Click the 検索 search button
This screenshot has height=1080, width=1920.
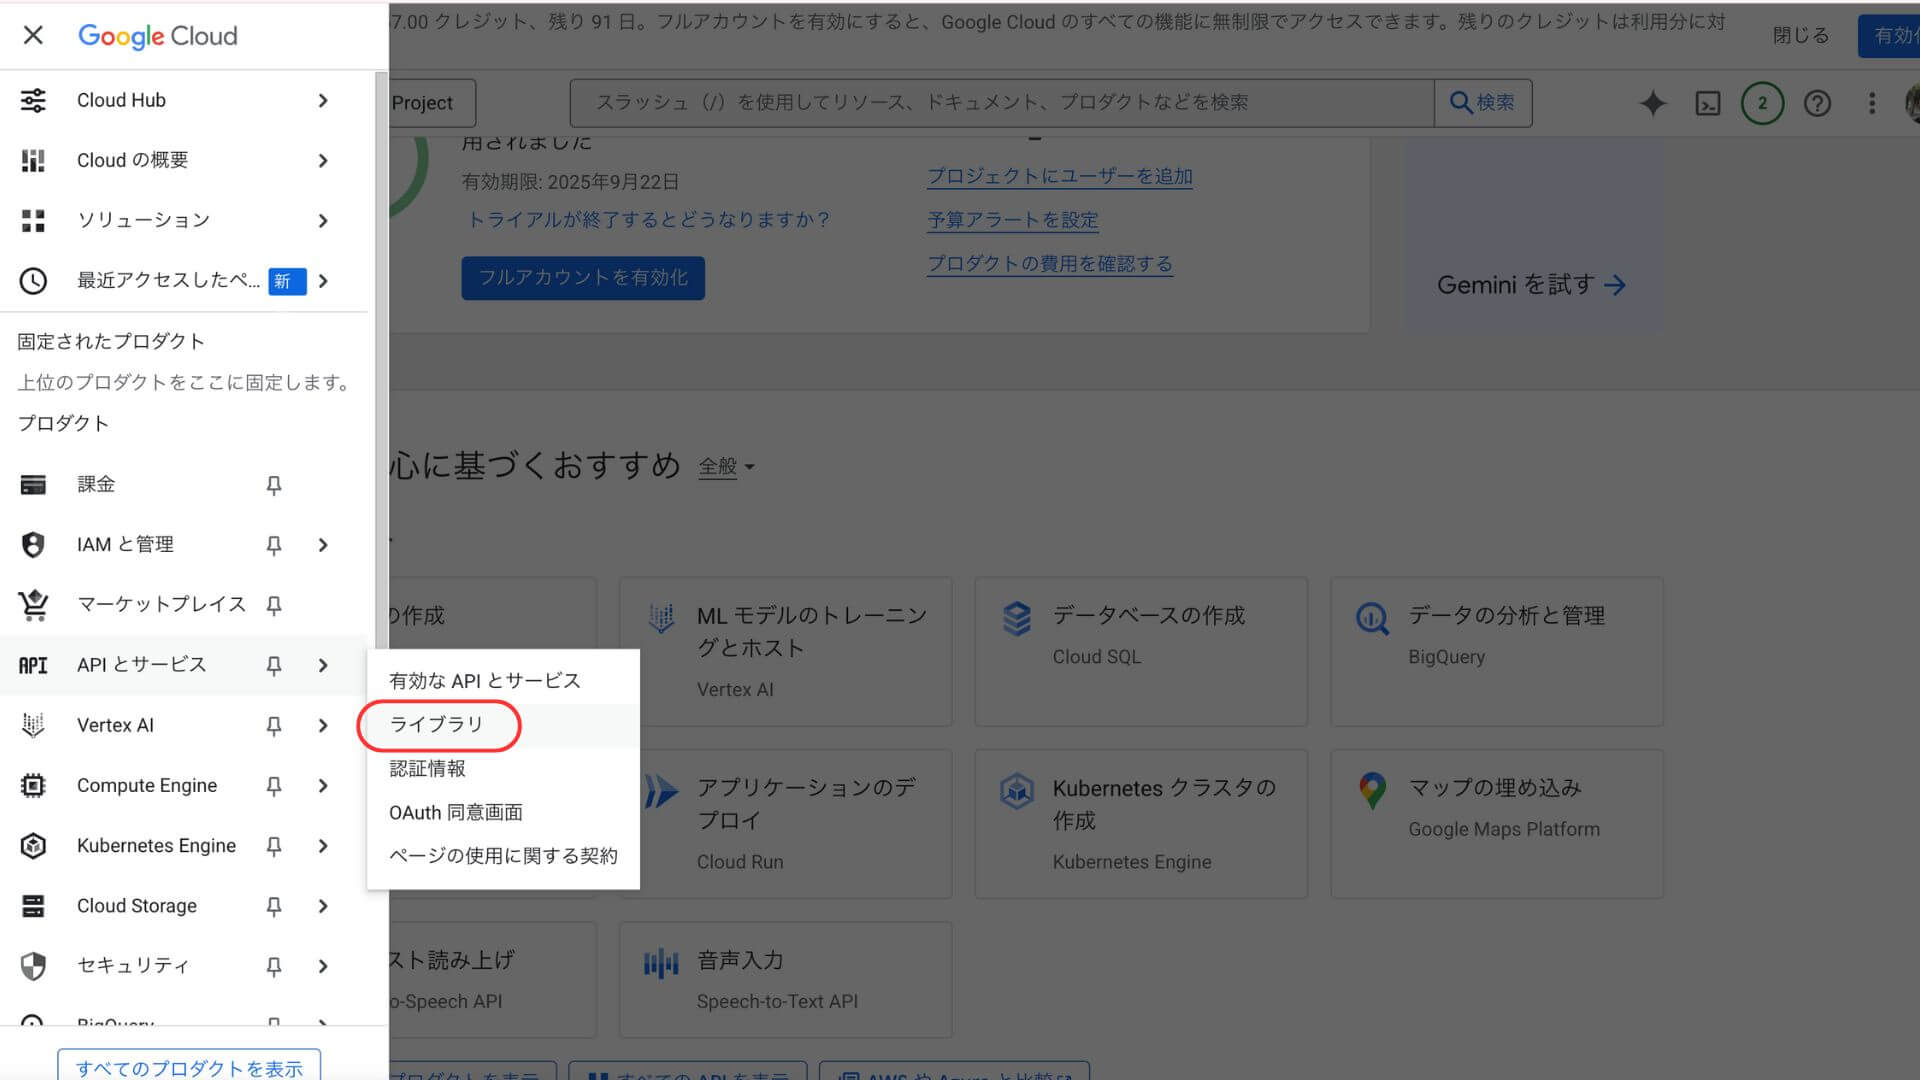pos(1483,103)
